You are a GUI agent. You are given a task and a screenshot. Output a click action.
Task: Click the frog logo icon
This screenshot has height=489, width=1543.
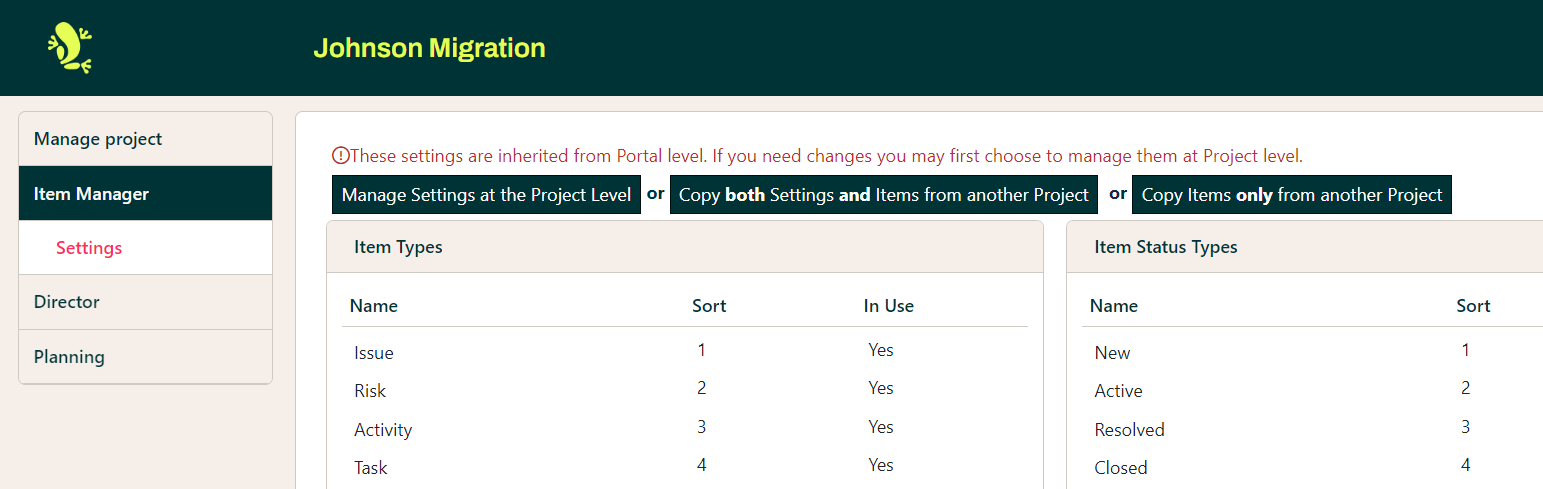69,48
